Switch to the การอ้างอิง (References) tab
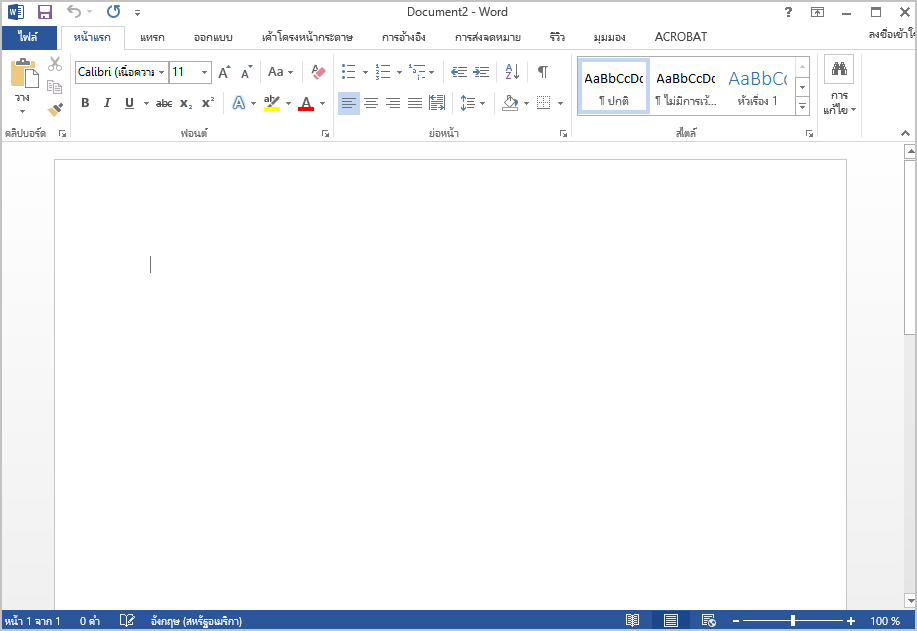The height and width of the screenshot is (631, 917). (404, 37)
